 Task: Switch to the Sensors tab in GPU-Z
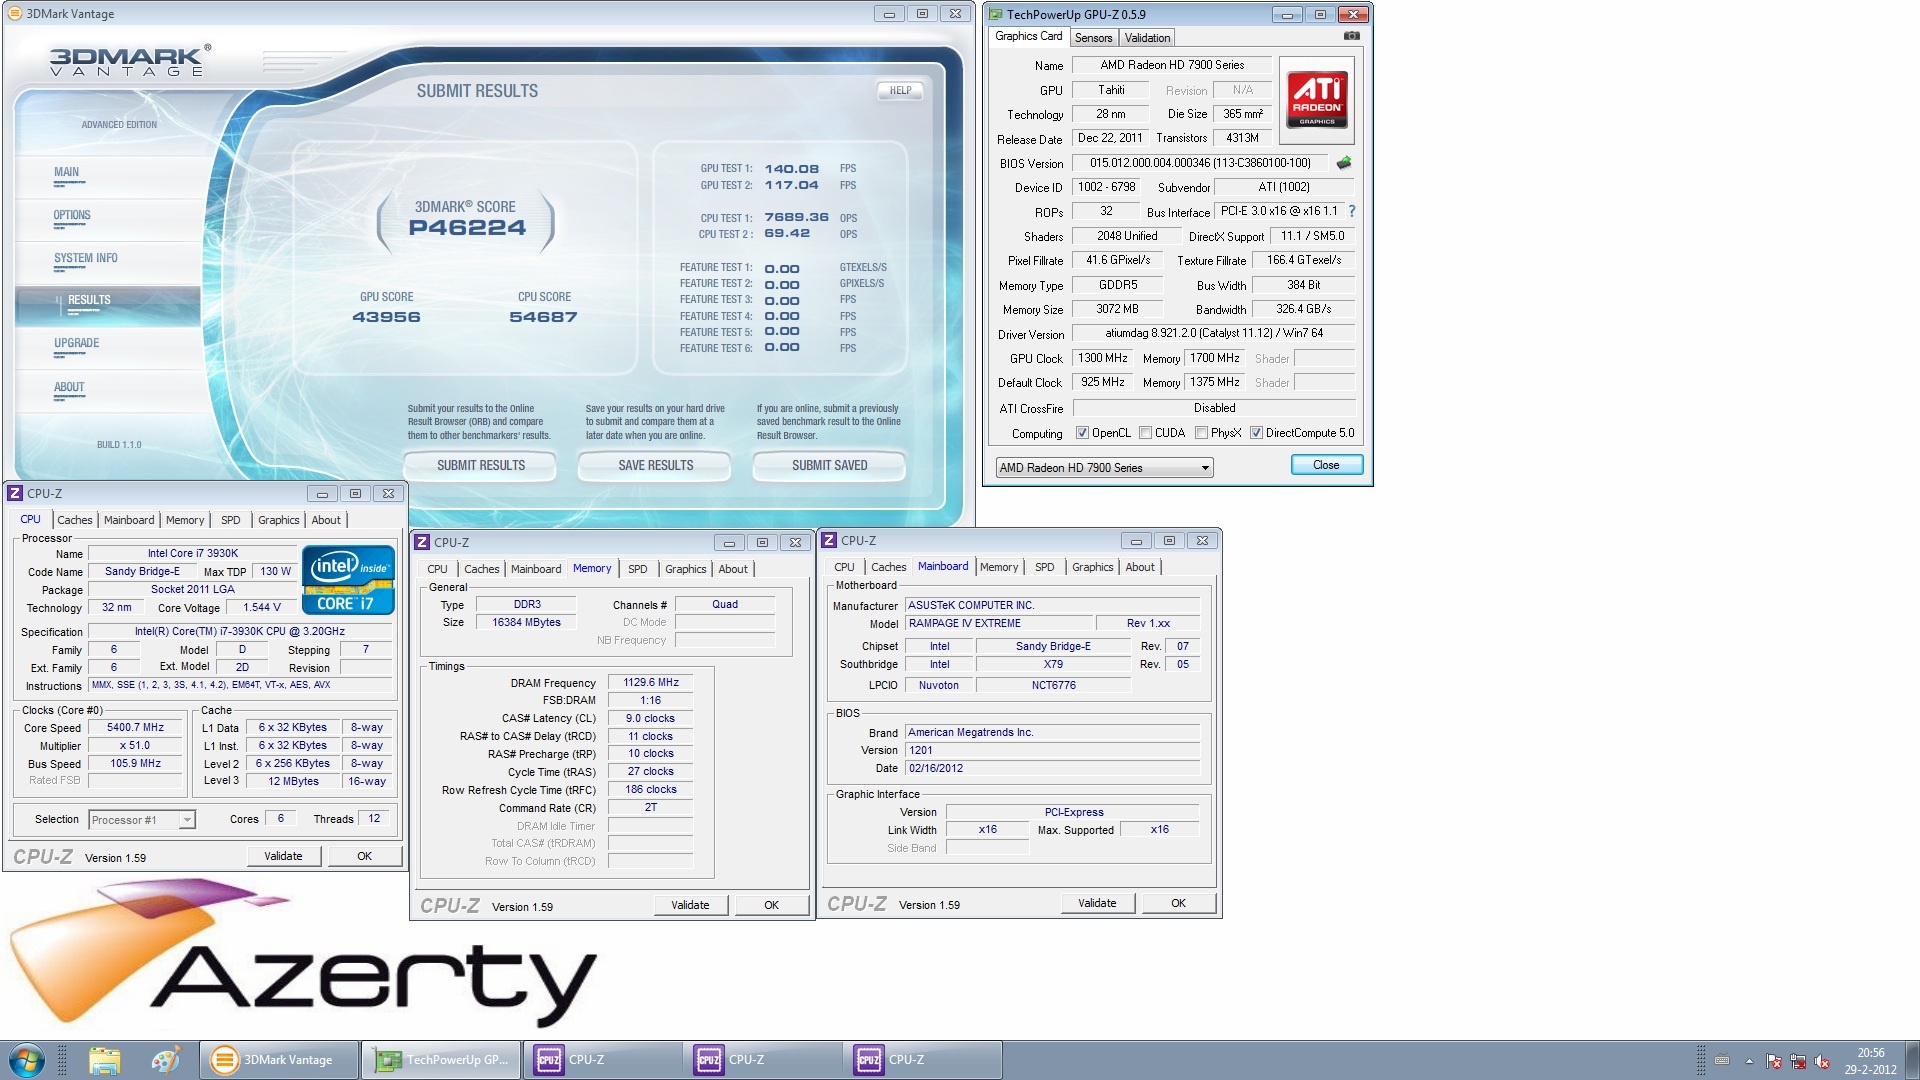1093,38
